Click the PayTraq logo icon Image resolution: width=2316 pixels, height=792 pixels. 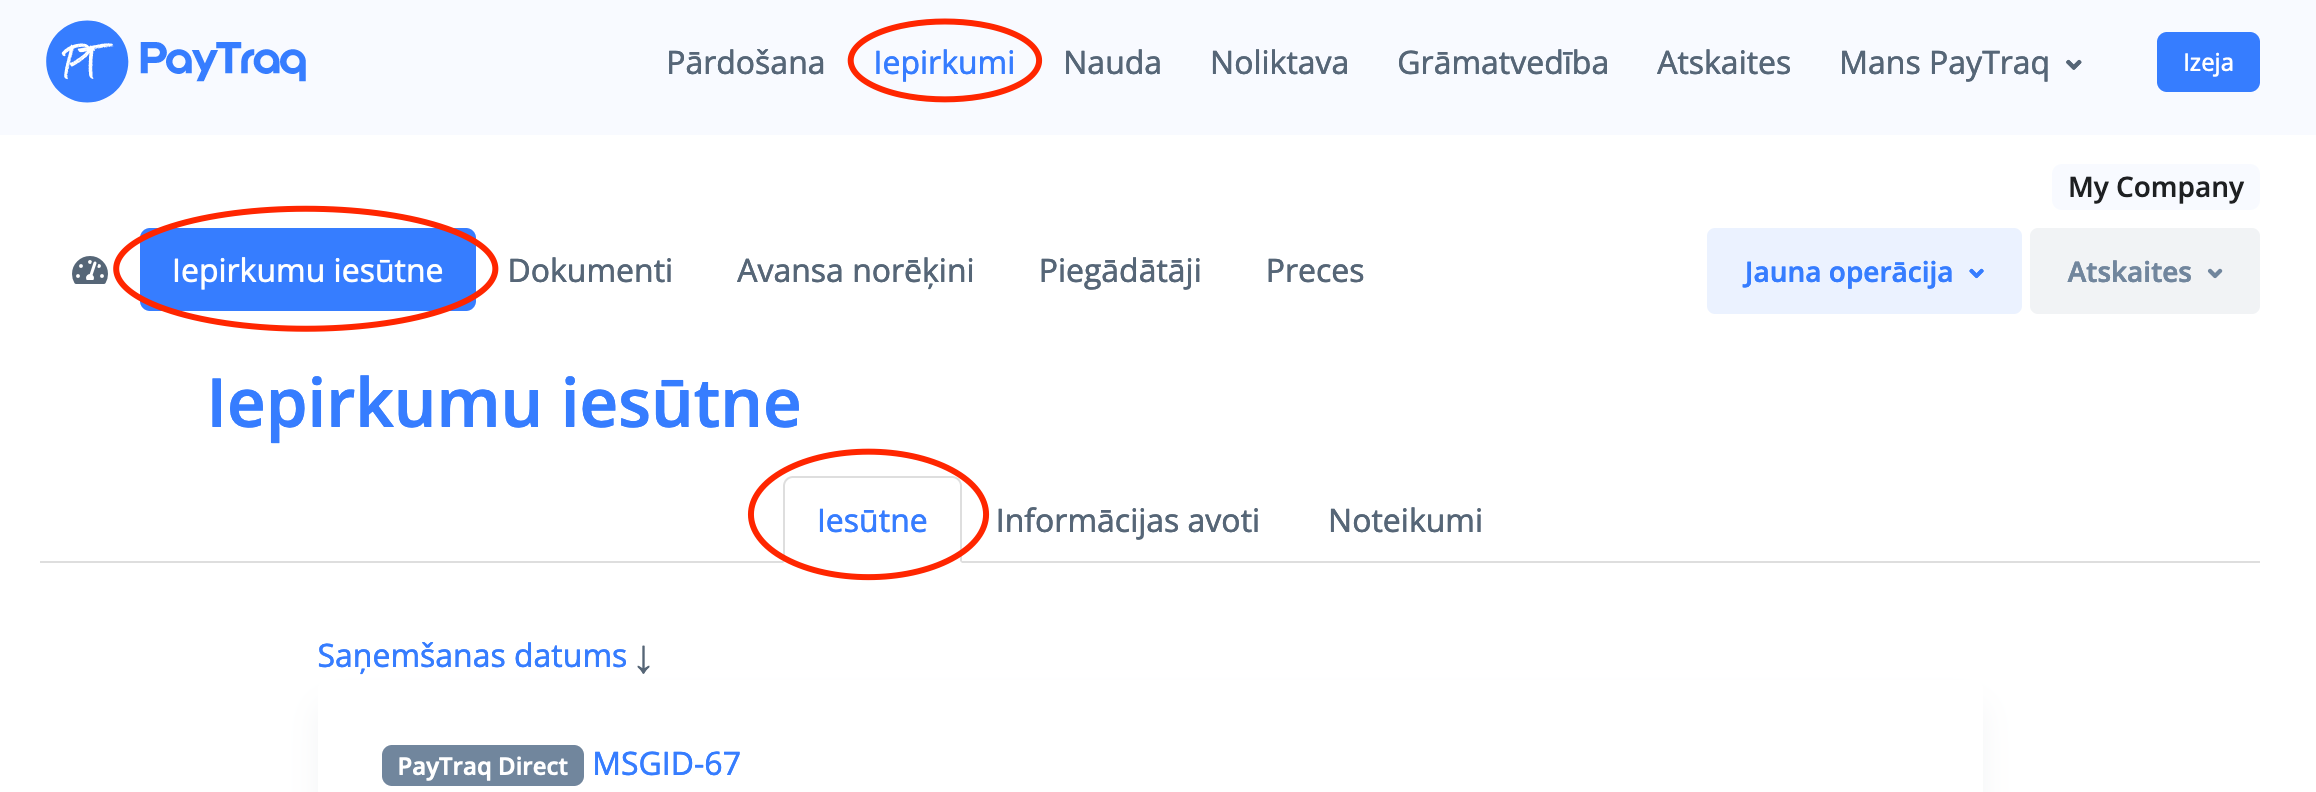[x=87, y=62]
